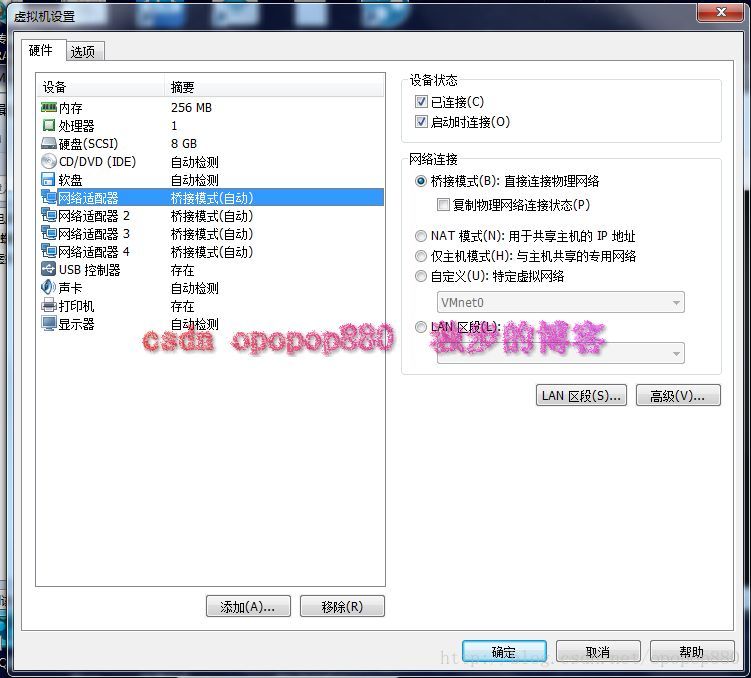751x678 pixels.
Task: Select the printer (打印机) icon
Action: pos(49,305)
